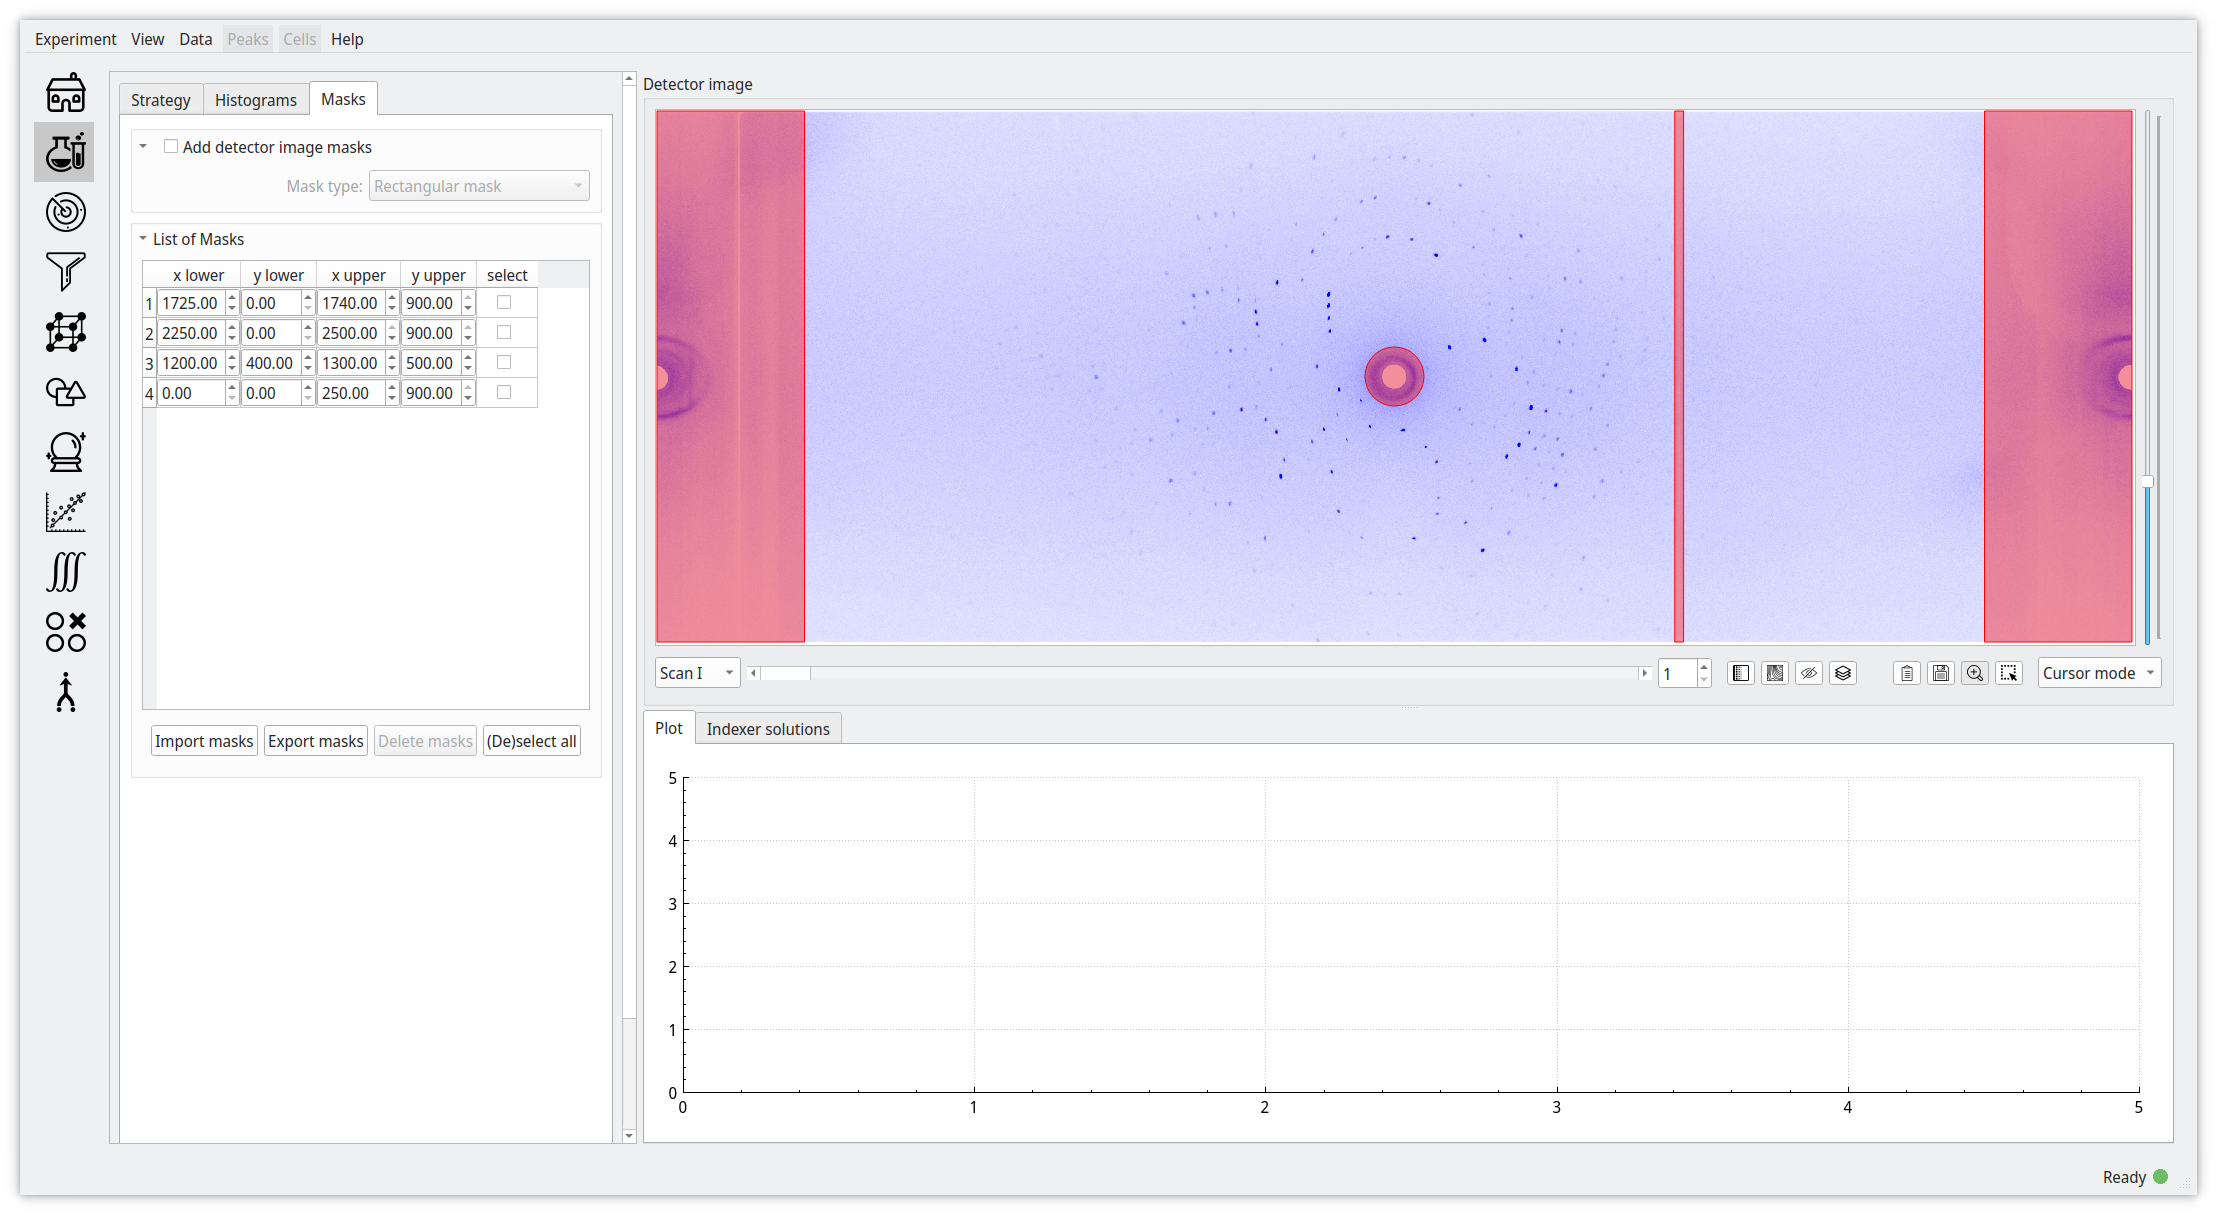2217x1215 pixels.
Task: Select the unit cell lattice icon
Action: (66, 332)
